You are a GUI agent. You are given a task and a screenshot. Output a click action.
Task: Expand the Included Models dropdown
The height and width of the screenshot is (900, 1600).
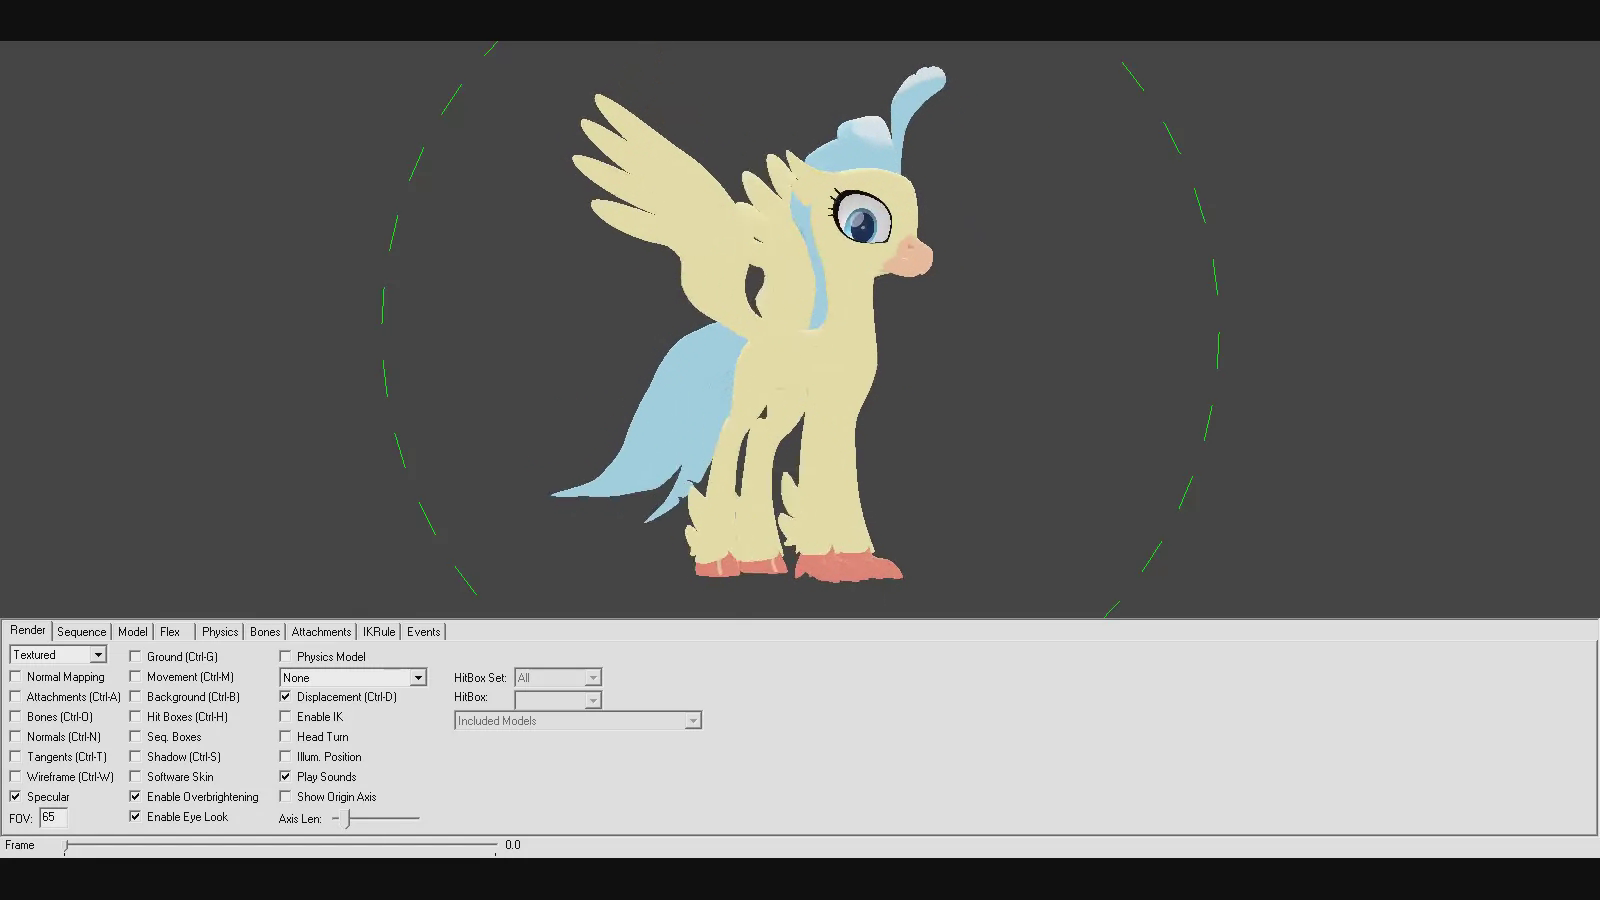click(x=692, y=721)
